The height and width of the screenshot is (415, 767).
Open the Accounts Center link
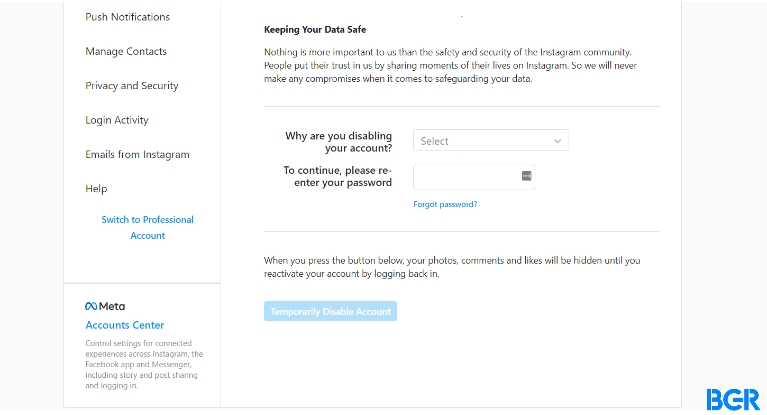[x=125, y=325]
